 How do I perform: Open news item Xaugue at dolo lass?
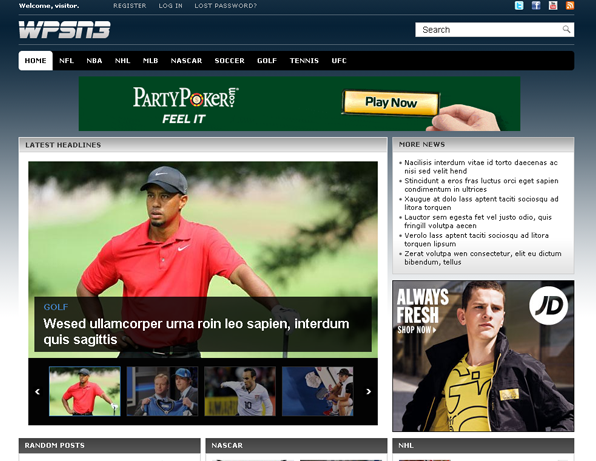481,203
